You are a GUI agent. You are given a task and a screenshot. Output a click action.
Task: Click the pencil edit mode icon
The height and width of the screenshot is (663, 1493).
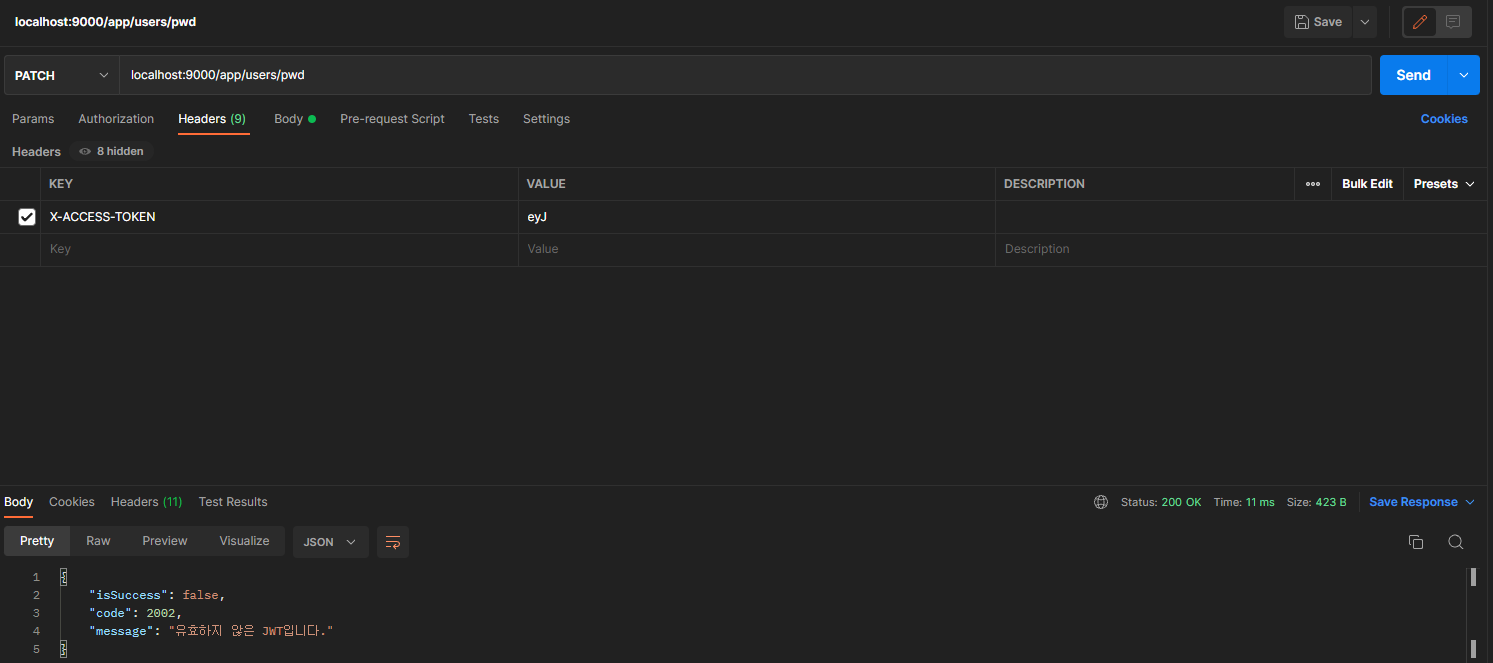pyautogui.click(x=1419, y=22)
